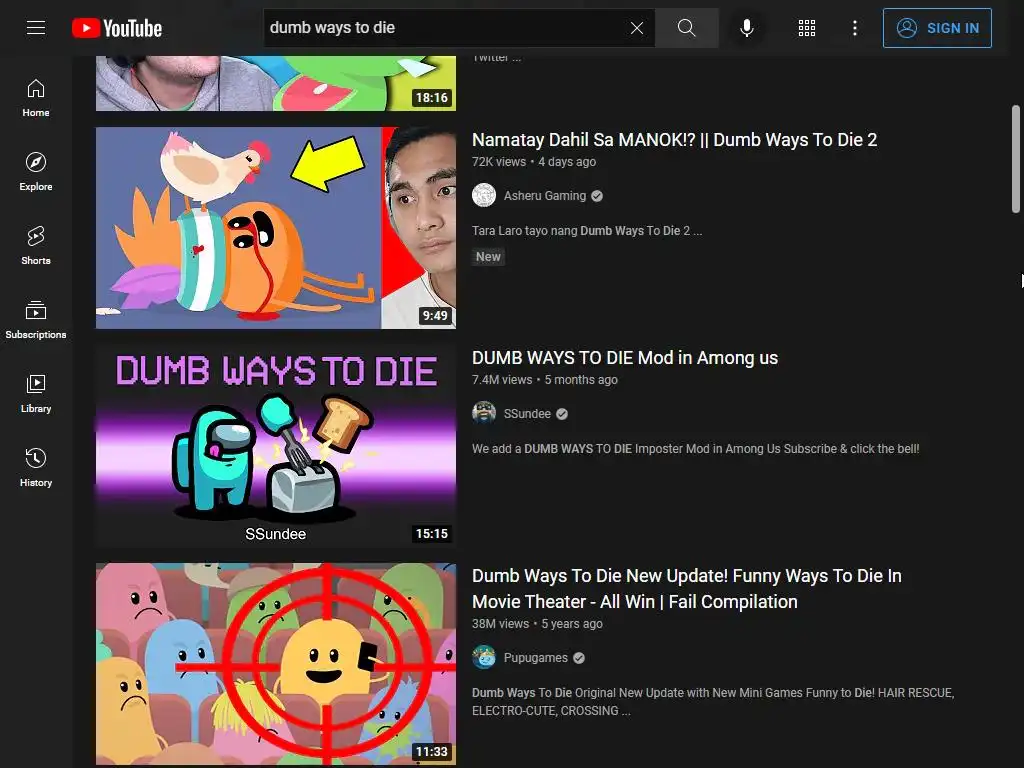Click verified badge next to SSundee
Screen dimensions: 1024x768
tap(562, 414)
